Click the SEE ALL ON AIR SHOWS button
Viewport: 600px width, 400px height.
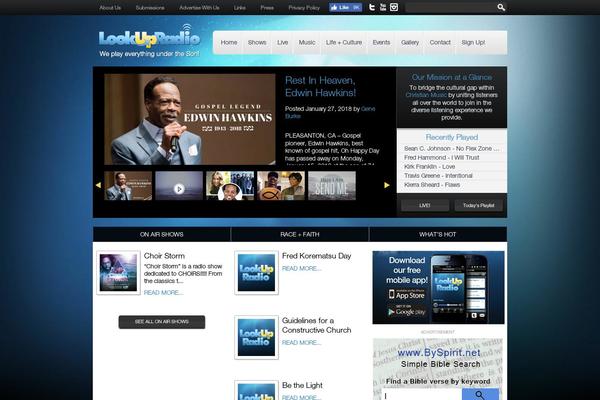[x=161, y=322]
